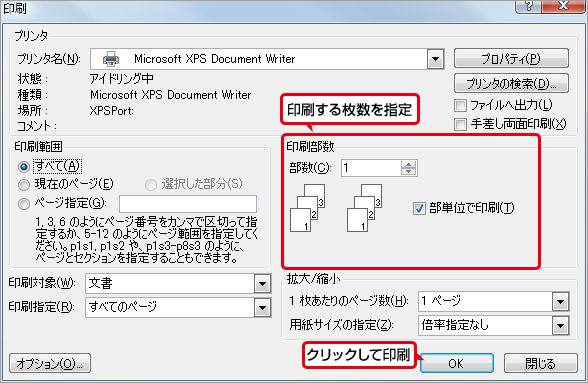Click プリンタの検索(D)... button

511,83
